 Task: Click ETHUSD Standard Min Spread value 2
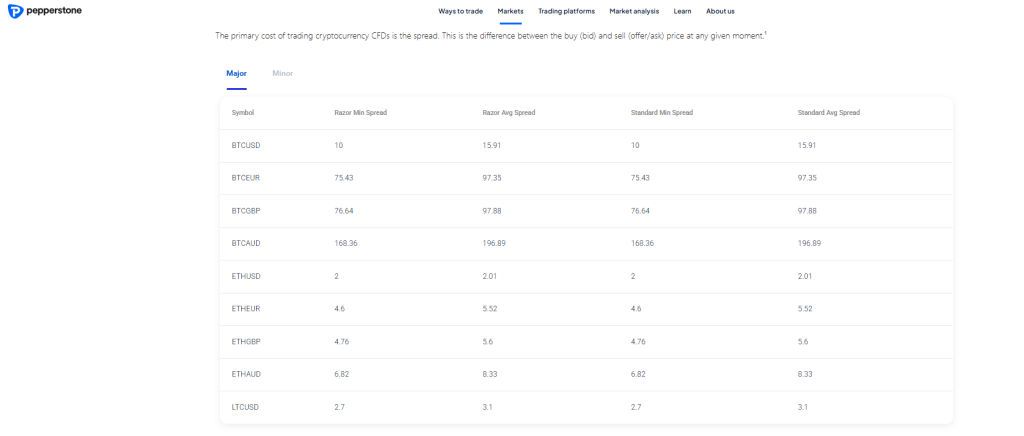(633, 276)
